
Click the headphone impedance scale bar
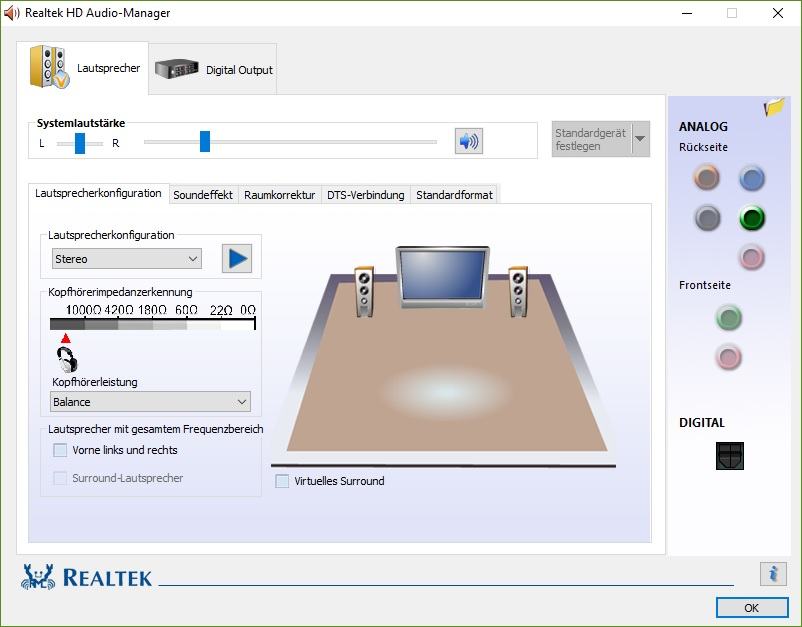point(152,324)
